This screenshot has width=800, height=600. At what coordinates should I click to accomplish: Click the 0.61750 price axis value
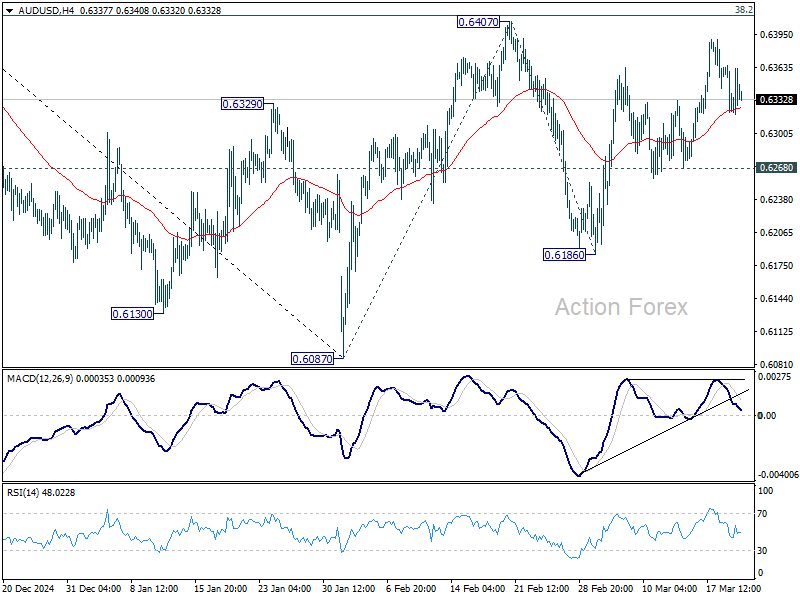click(777, 266)
